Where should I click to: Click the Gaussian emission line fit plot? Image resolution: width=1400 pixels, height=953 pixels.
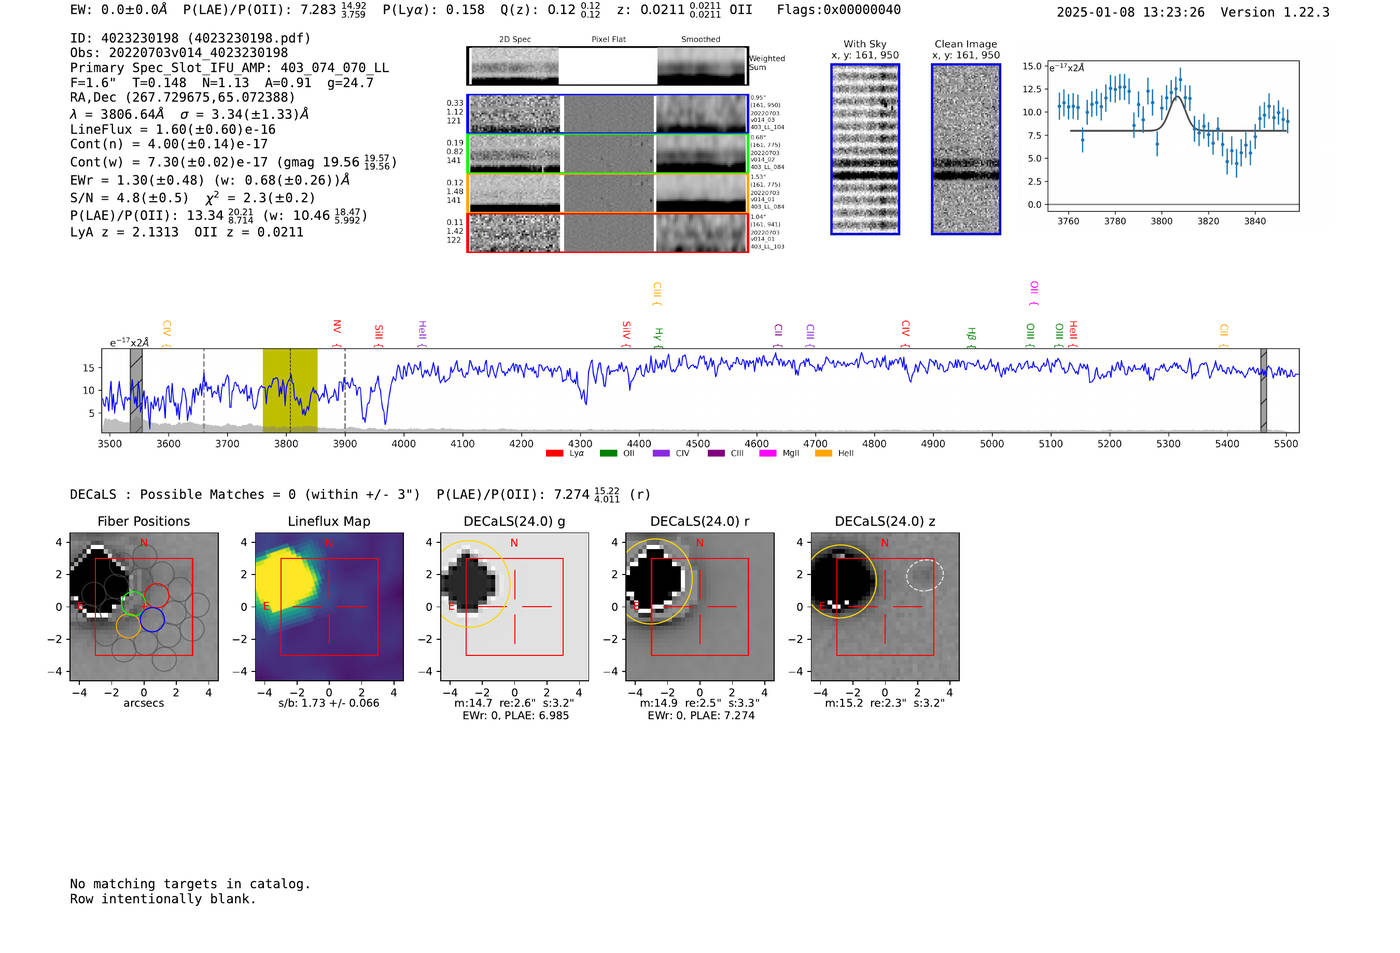[1172, 136]
